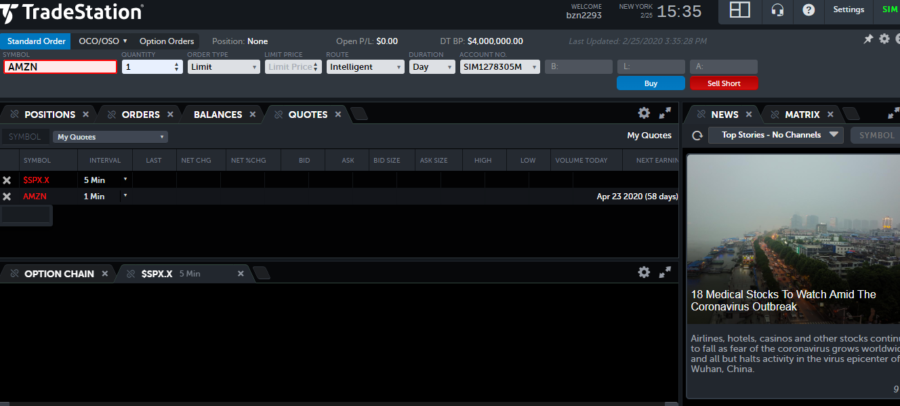Switch to the Positions tab

tap(50, 114)
